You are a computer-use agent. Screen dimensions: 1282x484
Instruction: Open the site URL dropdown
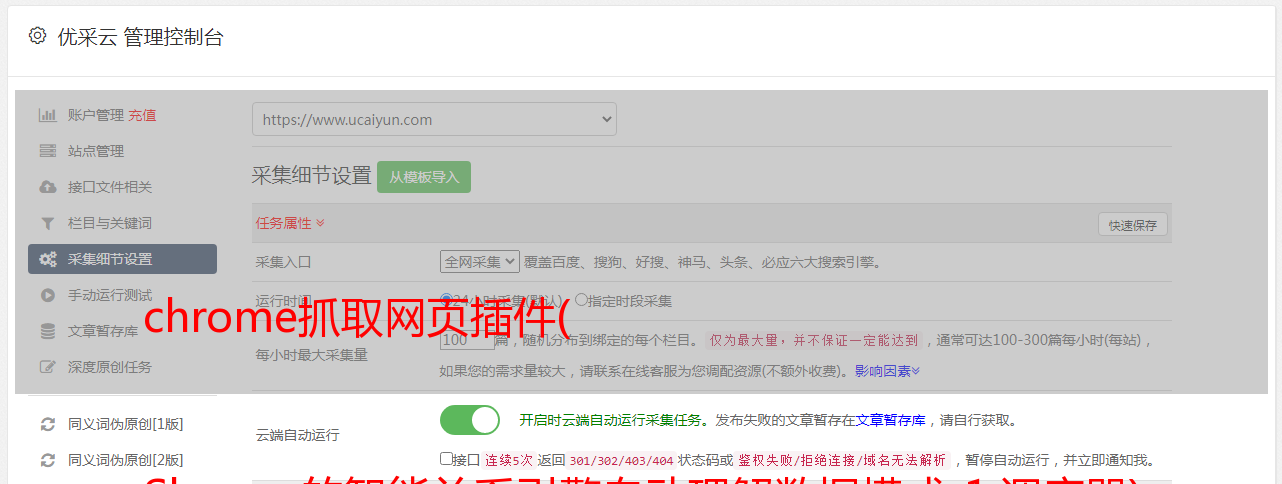(434, 119)
